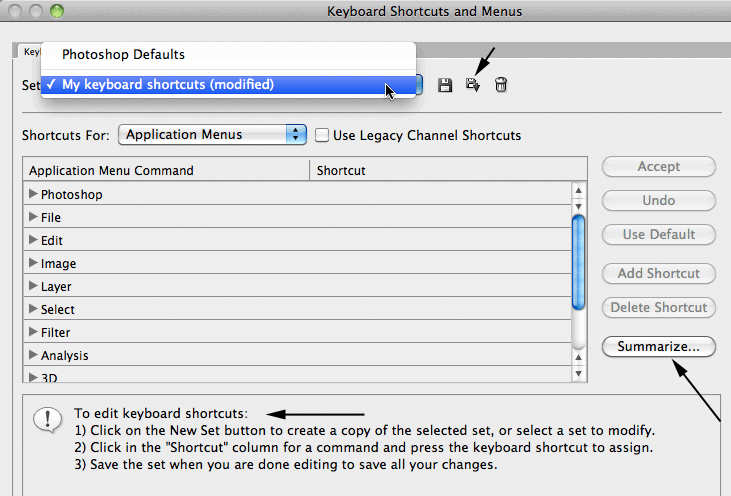Click the 'Filter' row label
The height and width of the screenshot is (496, 731).
pos(55,332)
